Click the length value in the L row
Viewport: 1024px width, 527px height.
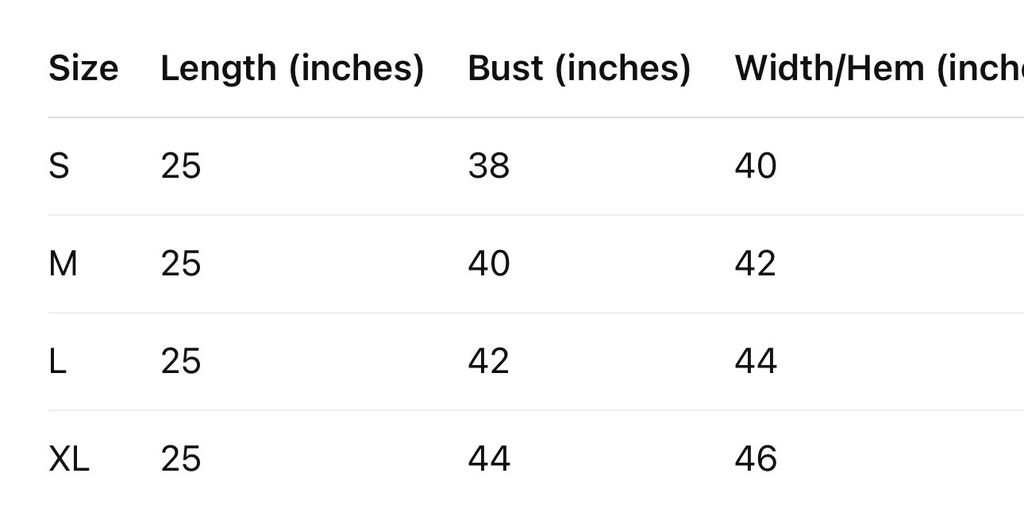[181, 361]
